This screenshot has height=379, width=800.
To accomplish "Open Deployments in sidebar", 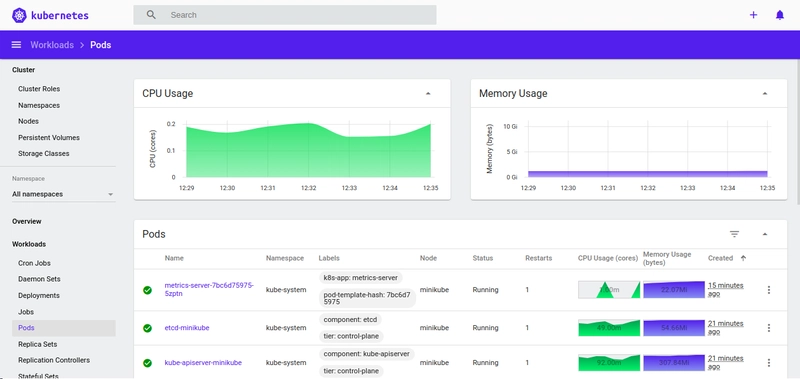I will 39,295.
